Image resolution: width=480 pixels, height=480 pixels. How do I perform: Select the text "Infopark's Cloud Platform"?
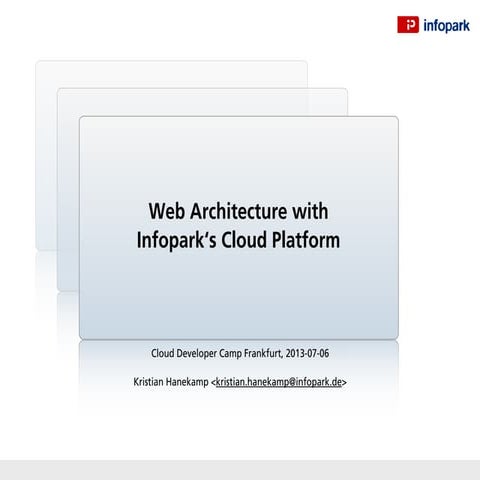coord(238,240)
